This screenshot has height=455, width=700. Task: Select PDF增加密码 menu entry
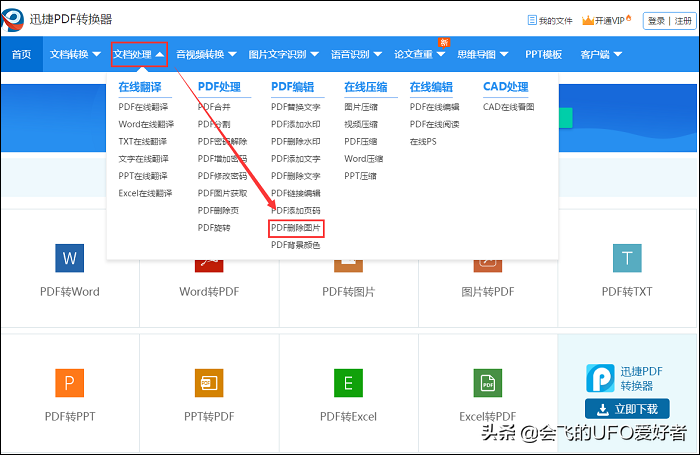point(222,159)
